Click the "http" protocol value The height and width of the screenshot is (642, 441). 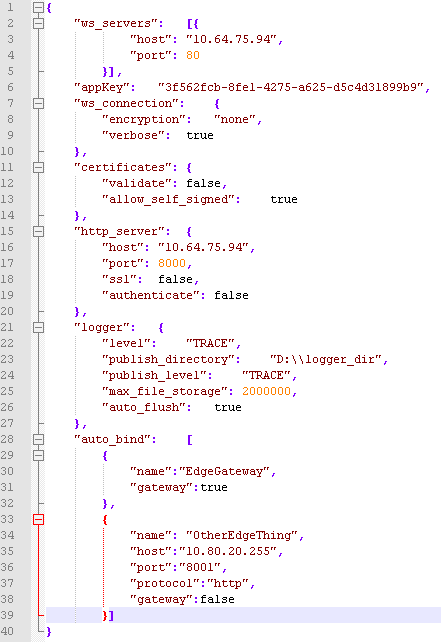pos(228,583)
